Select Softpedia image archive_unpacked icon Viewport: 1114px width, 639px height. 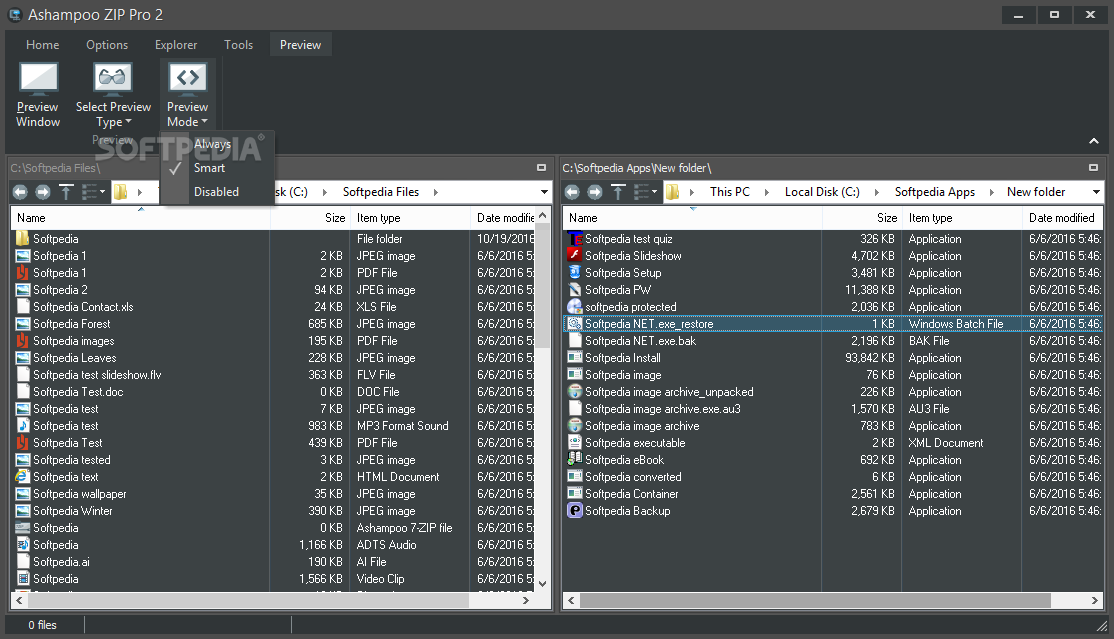[575, 392]
